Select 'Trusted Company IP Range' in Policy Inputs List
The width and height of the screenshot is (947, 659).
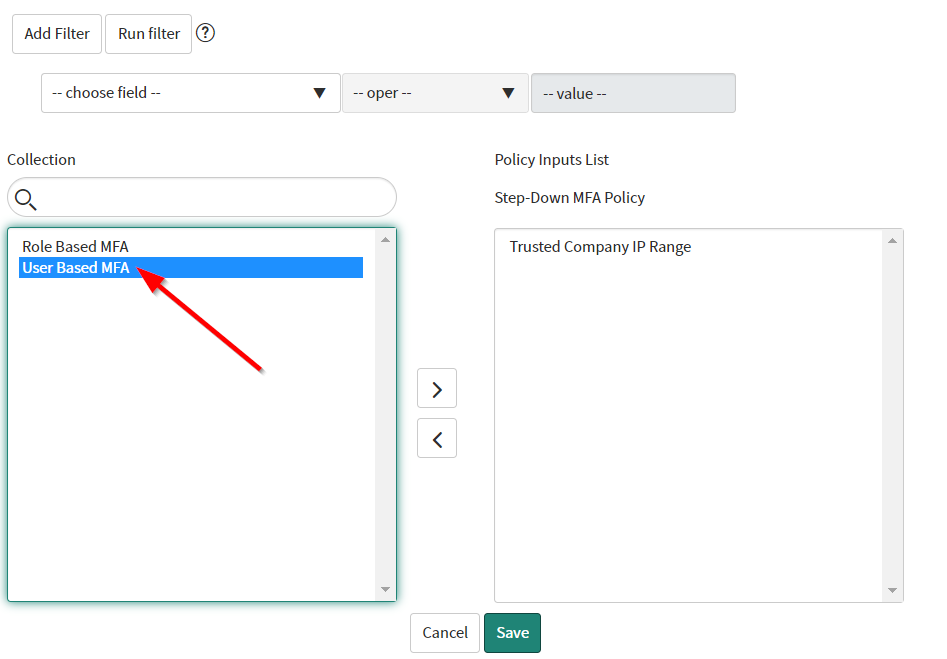(600, 246)
